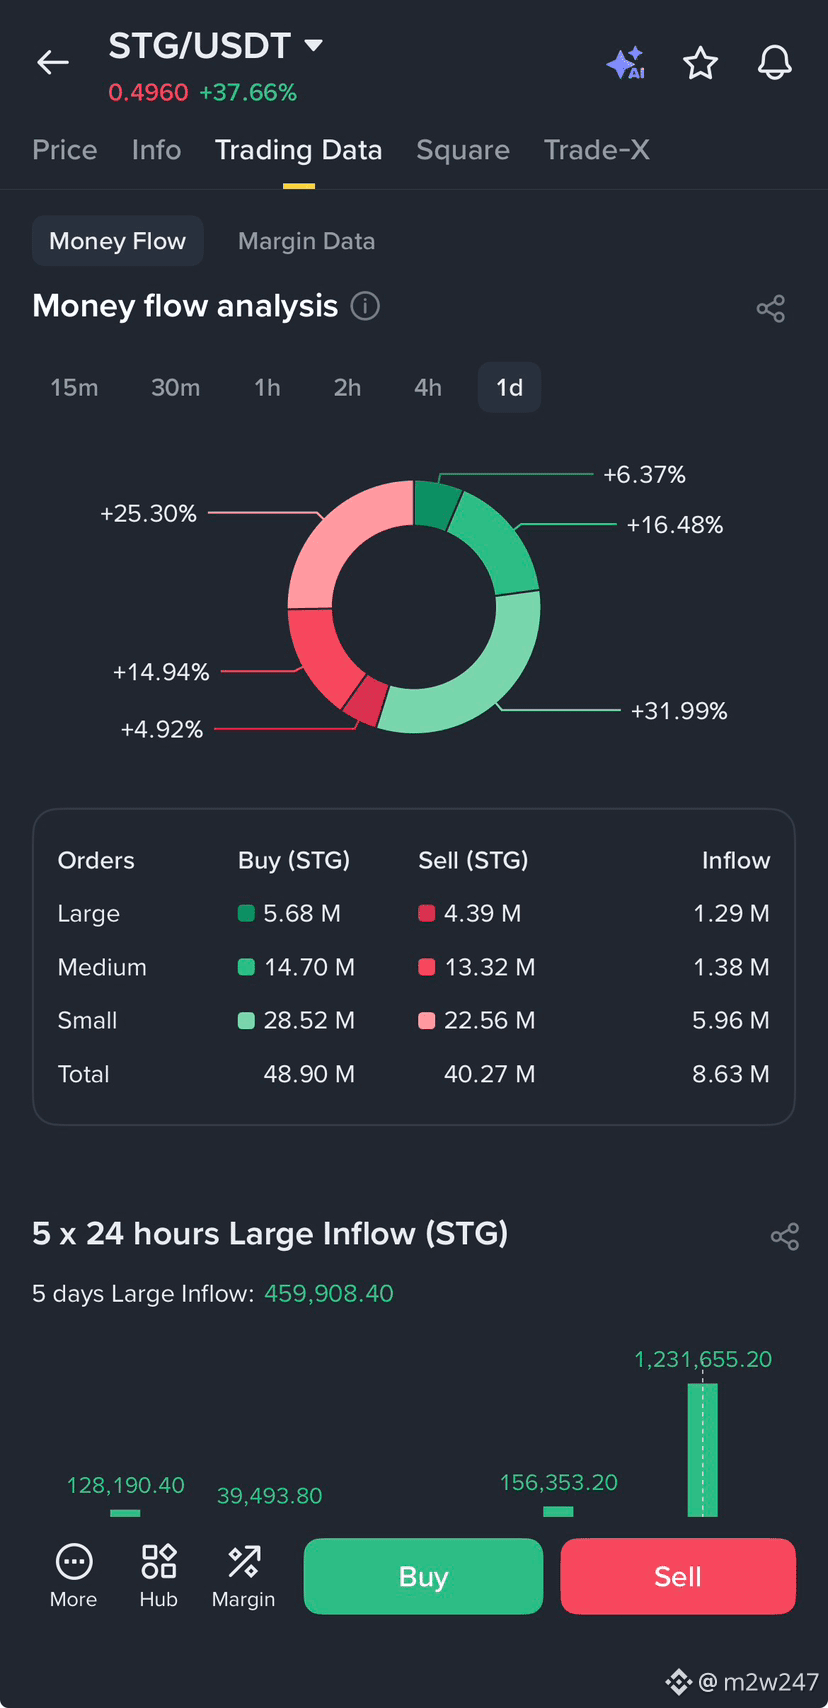Expand the STG/USDT pair dropdown arrow

pyautogui.click(x=313, y=45)
